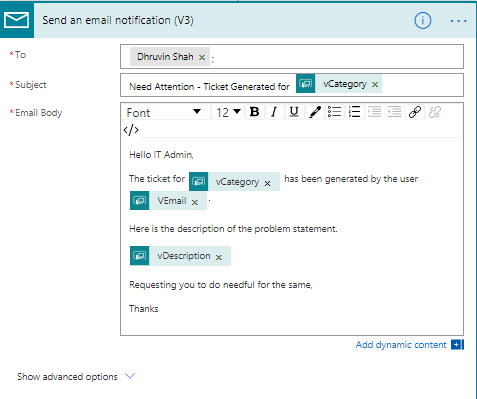Open the info icon in header
477x399 pixels.
[422, 21]
